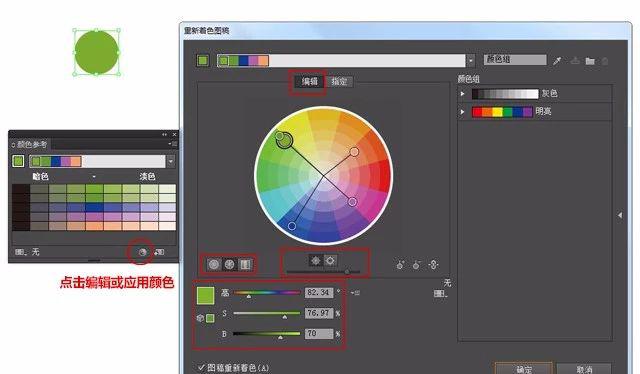The image size is (640, 374).
Task: Click the 确定 button
Action: tap(524, 369)
